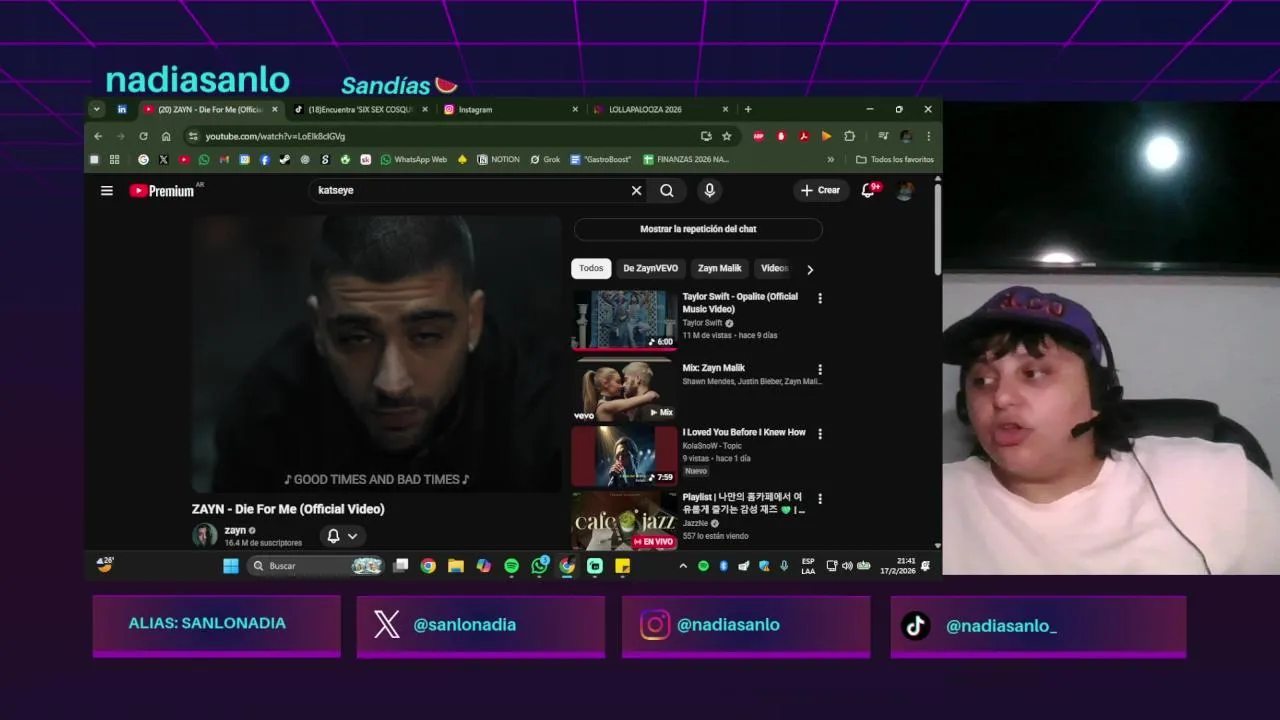Expand the hidden bookmarks overflow chevron
The height and width of the screenshot is (720, 1280).
click(x=830, y=159)
